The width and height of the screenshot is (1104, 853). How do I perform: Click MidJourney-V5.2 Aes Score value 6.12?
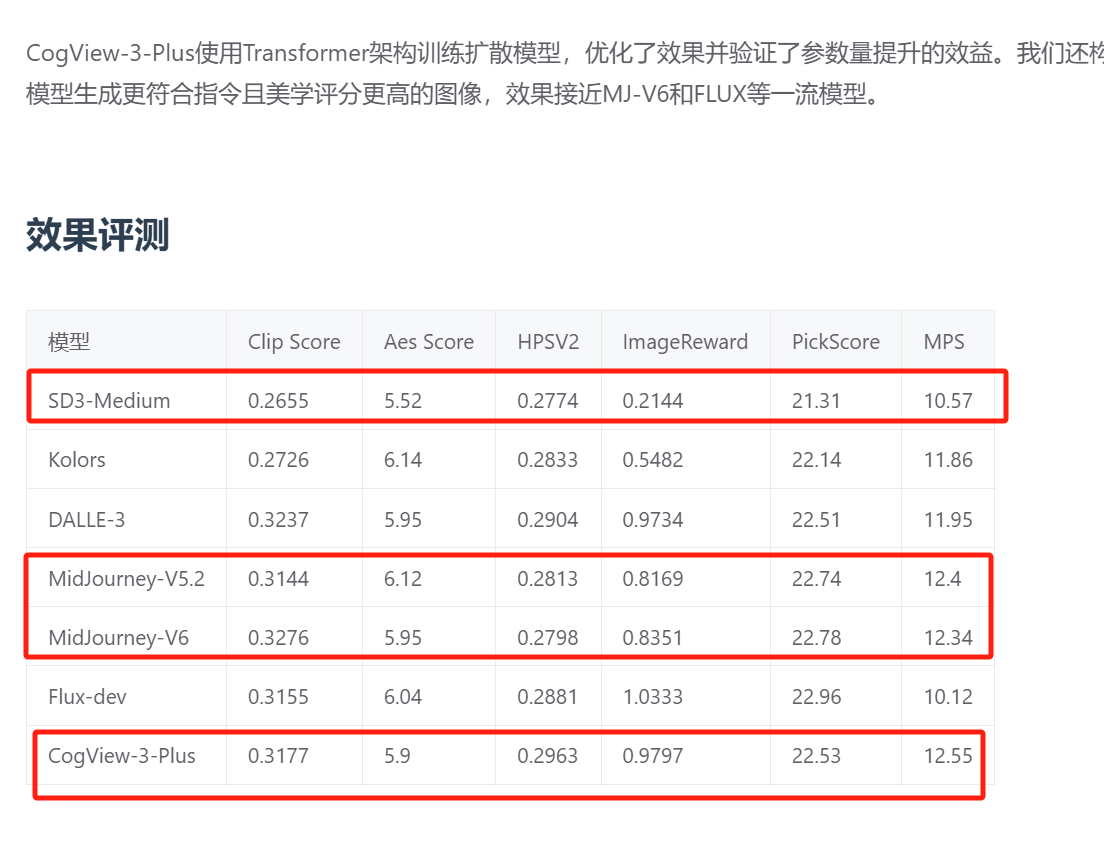403,579
